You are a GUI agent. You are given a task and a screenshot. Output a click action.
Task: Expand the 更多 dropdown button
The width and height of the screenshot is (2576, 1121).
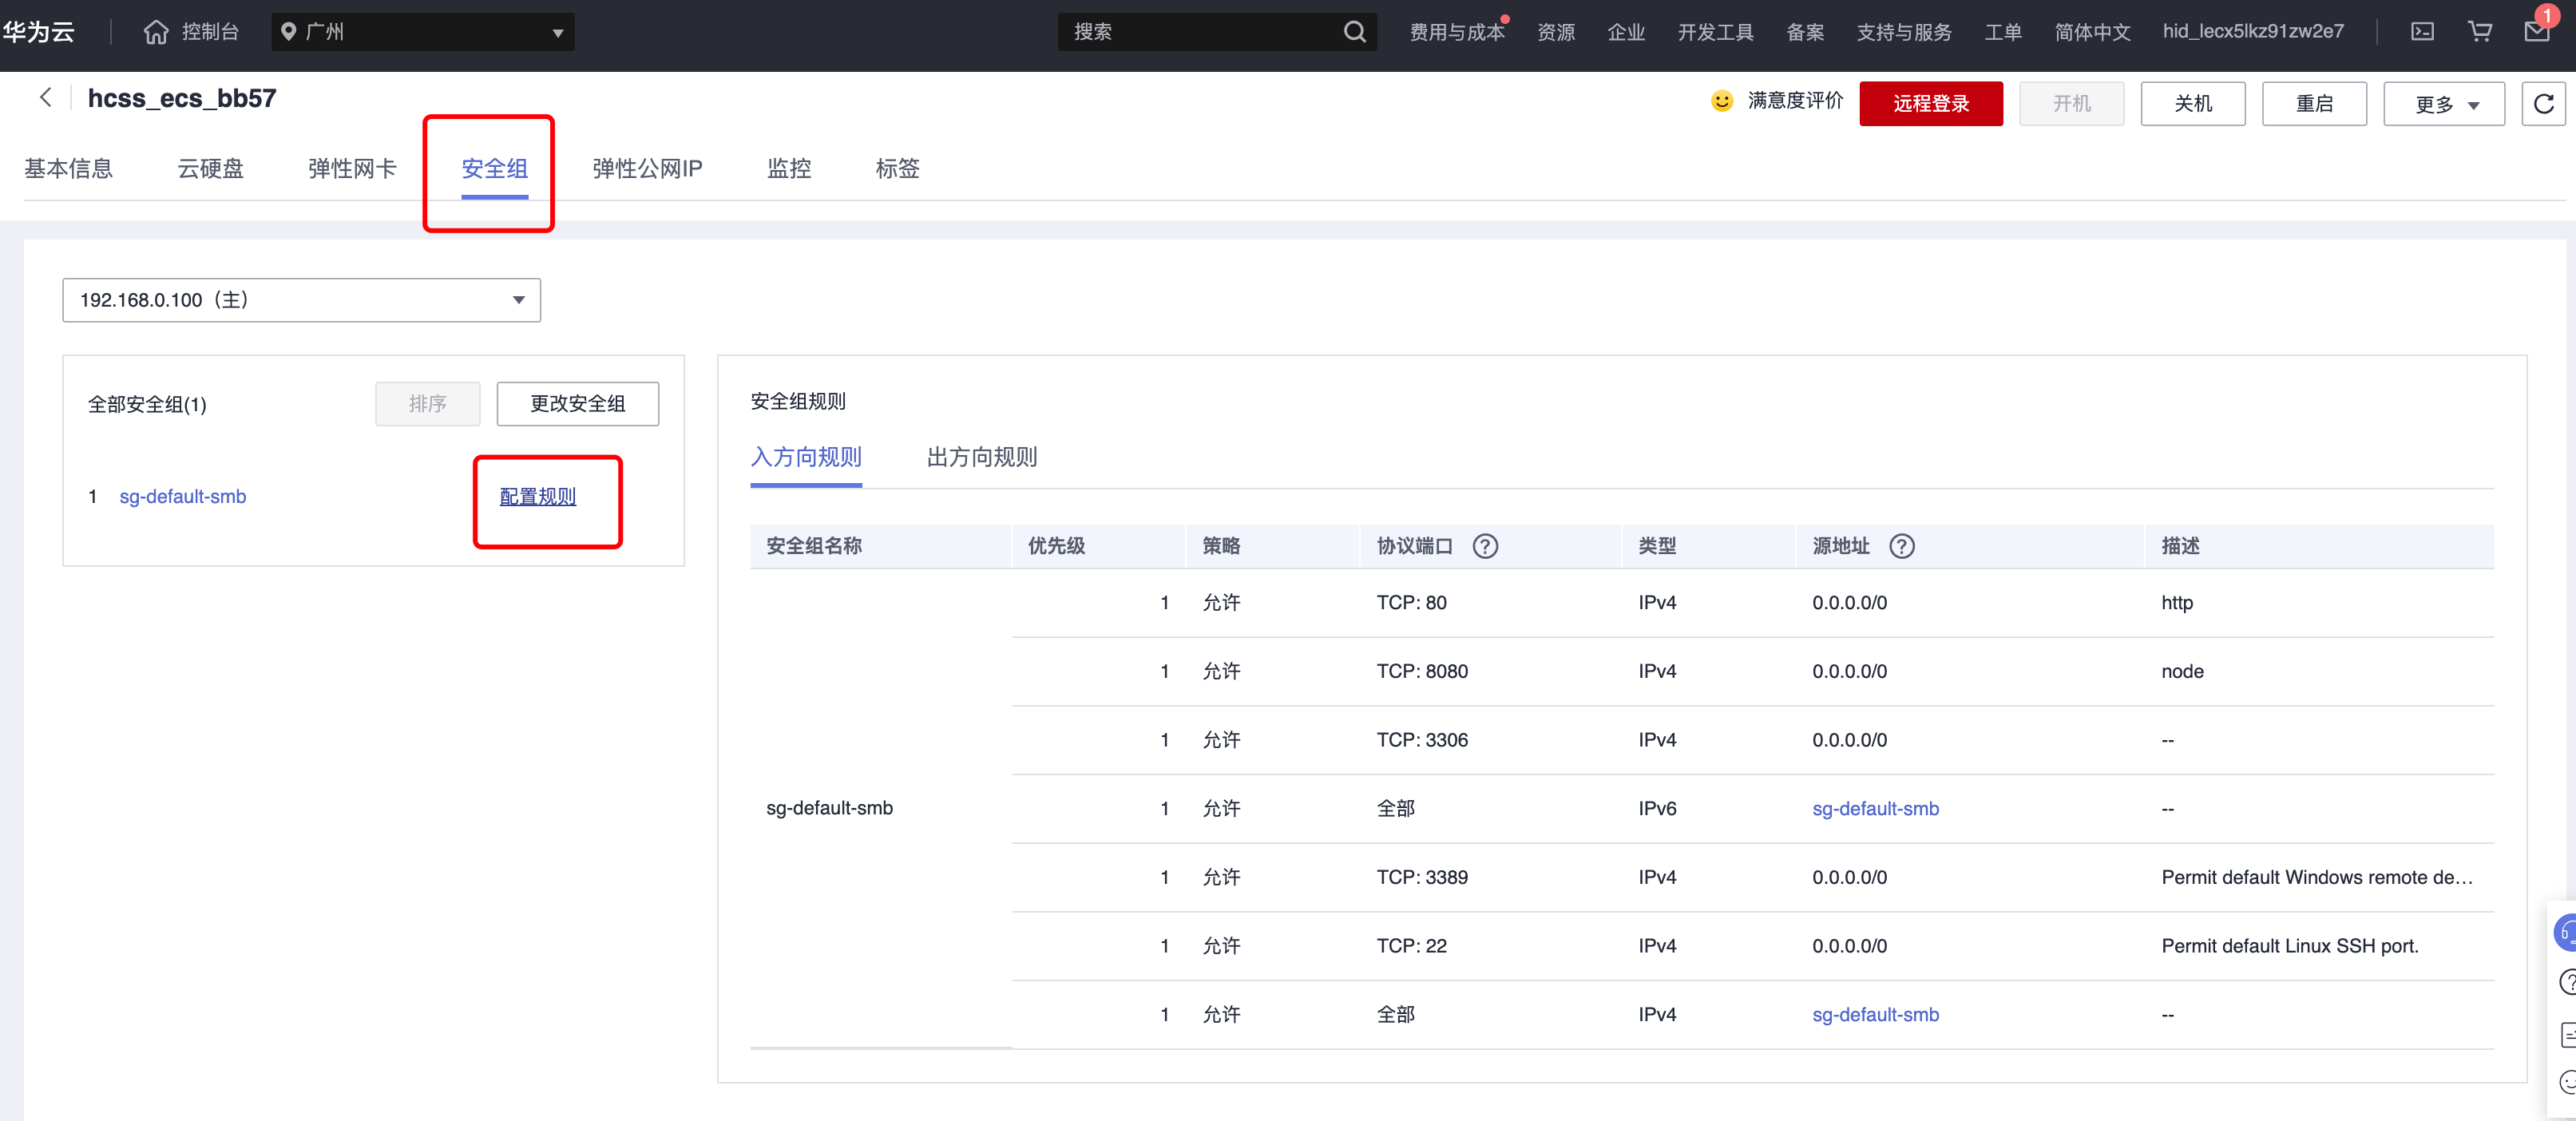tap(2443, 104)
